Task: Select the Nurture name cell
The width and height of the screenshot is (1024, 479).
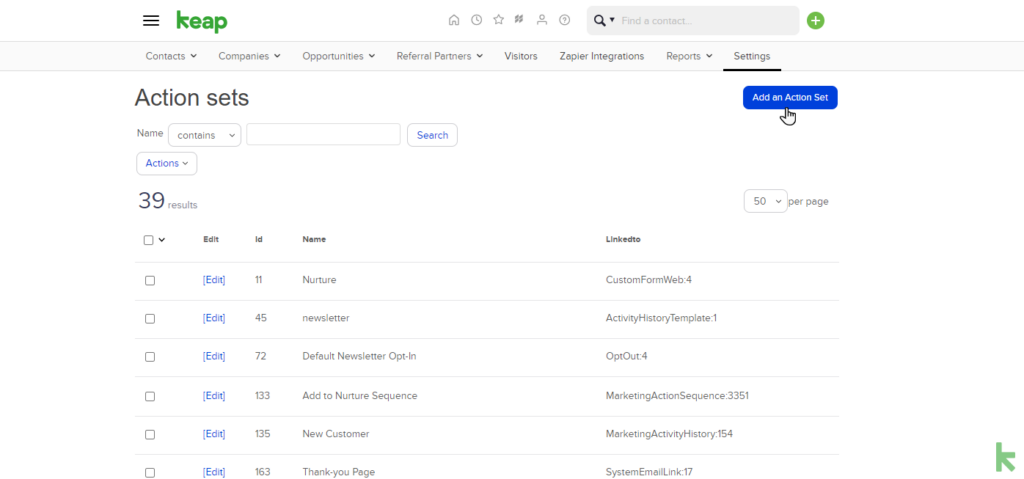Action: point(319,280)
